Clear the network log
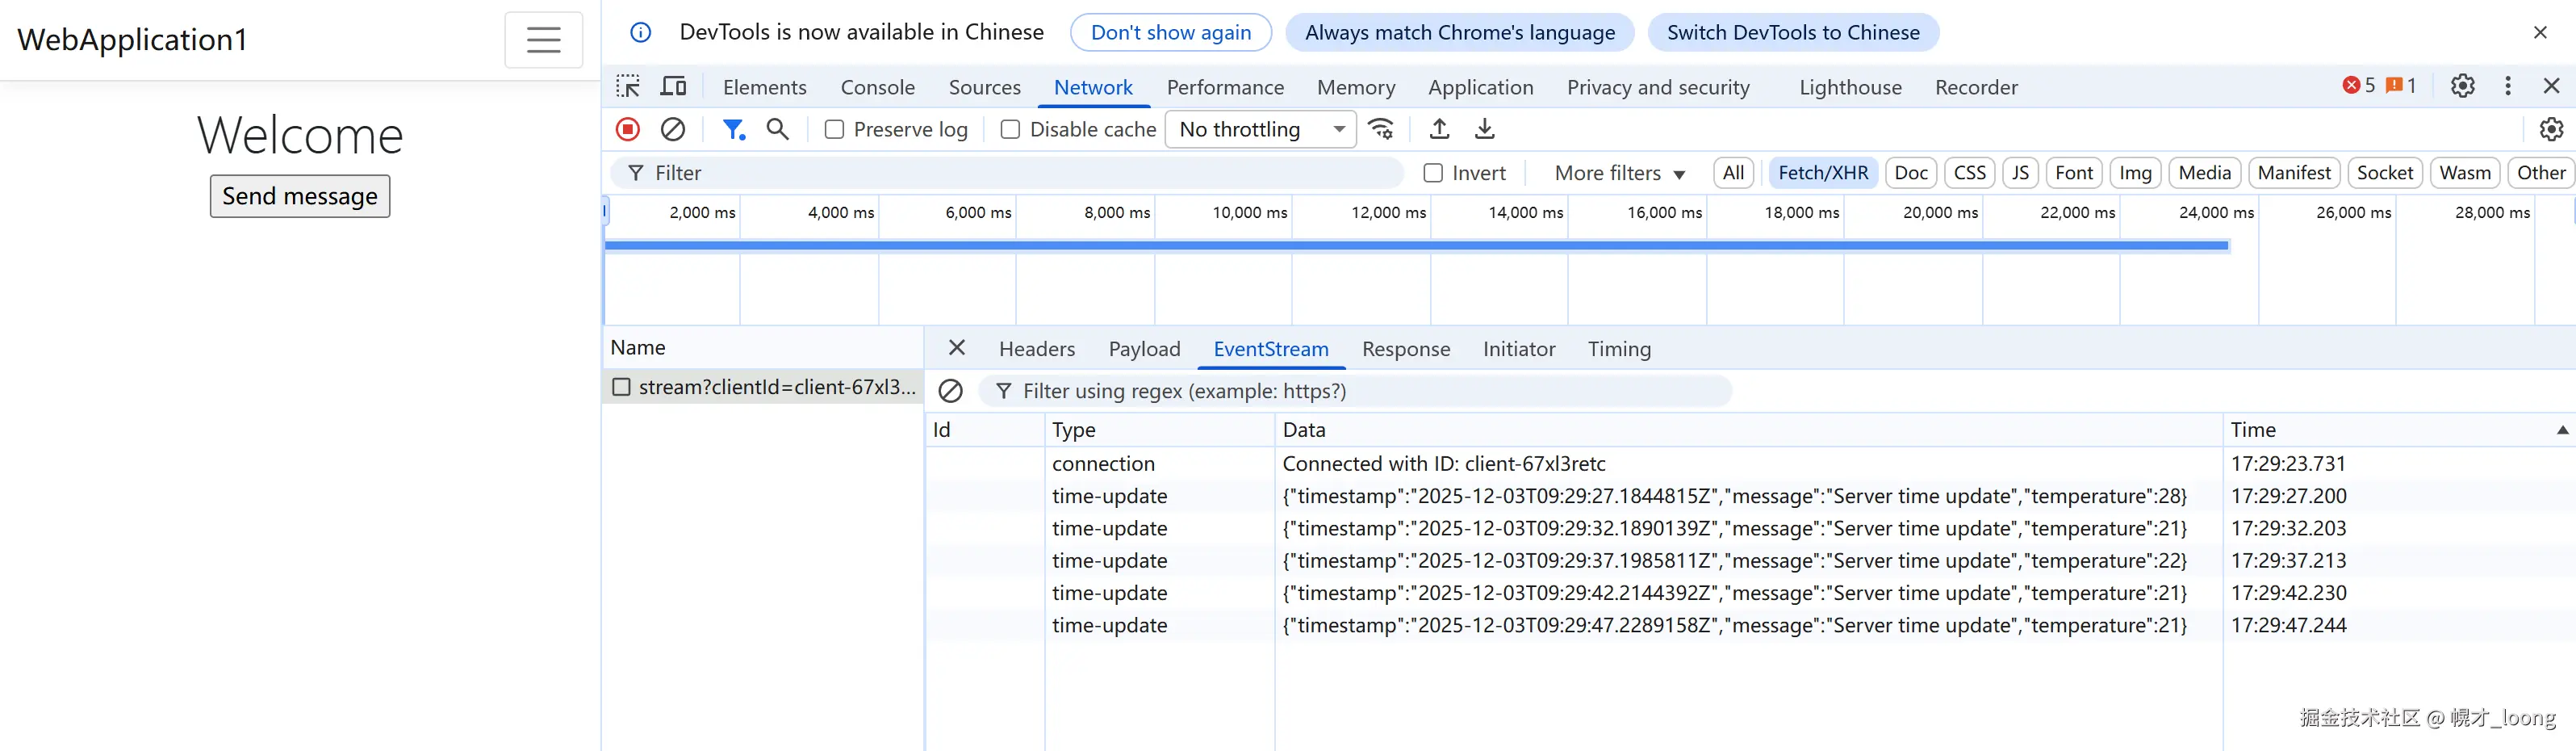The image size is (2576, 751). coord(673,129)
